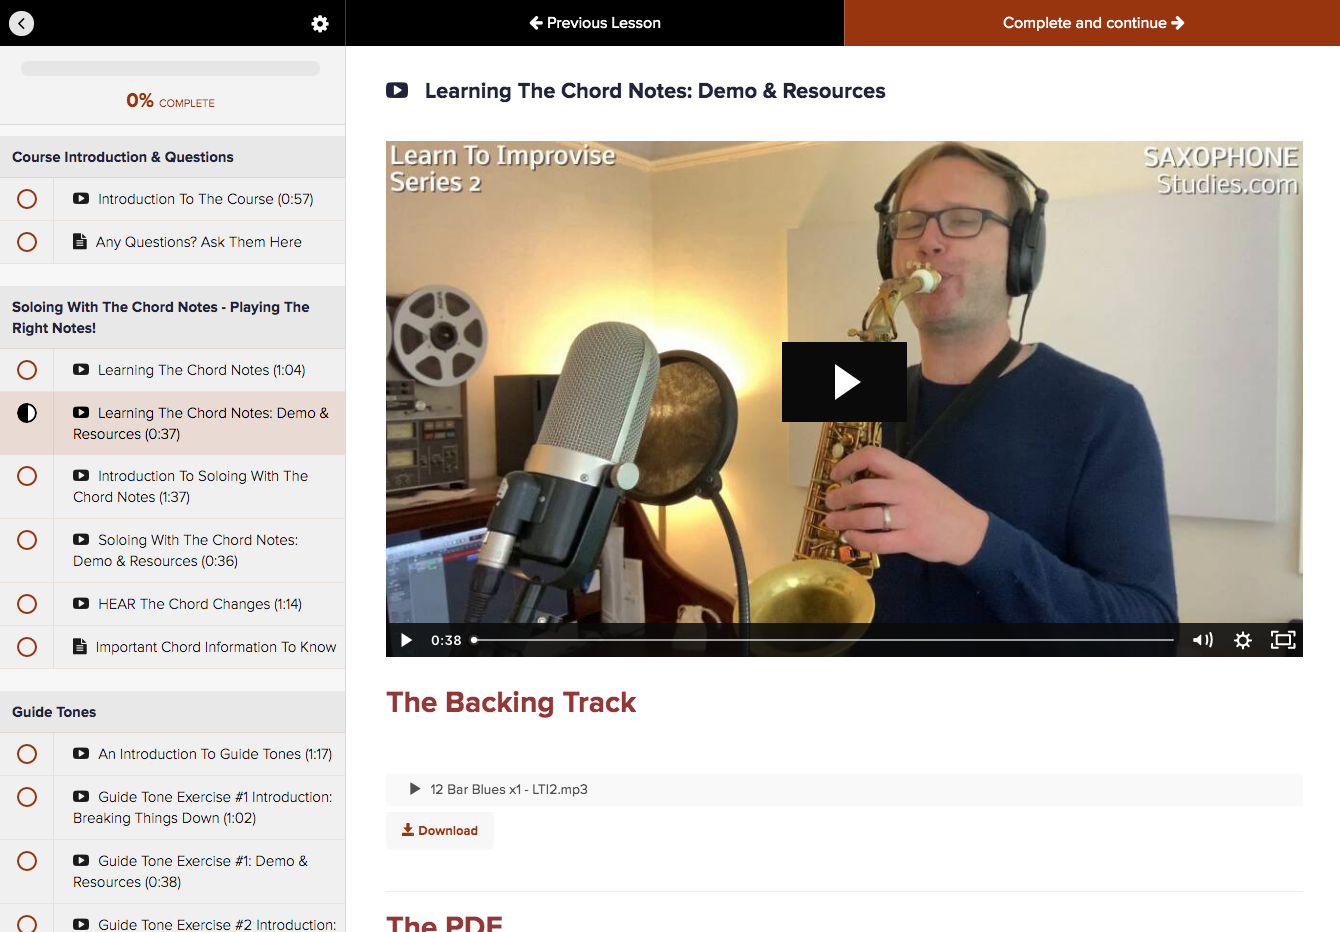This screenshot has width=1340, height=932.
Task: Click Complete and continue button
Action: [1092, 23]
